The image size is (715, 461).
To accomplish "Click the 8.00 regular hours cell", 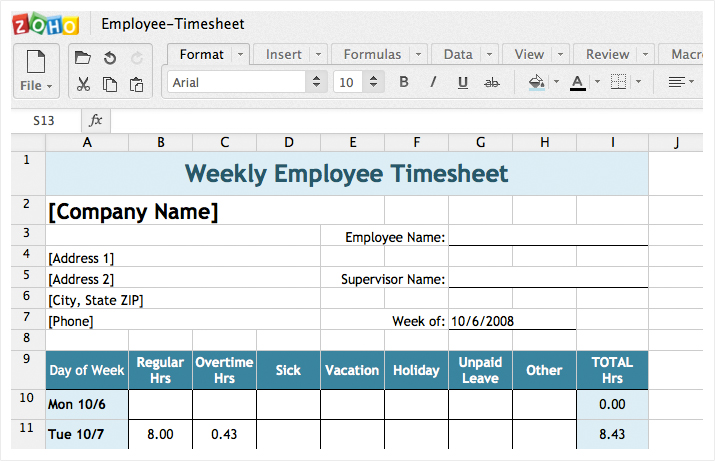I will pyautogui.click(x=161, y=434).
